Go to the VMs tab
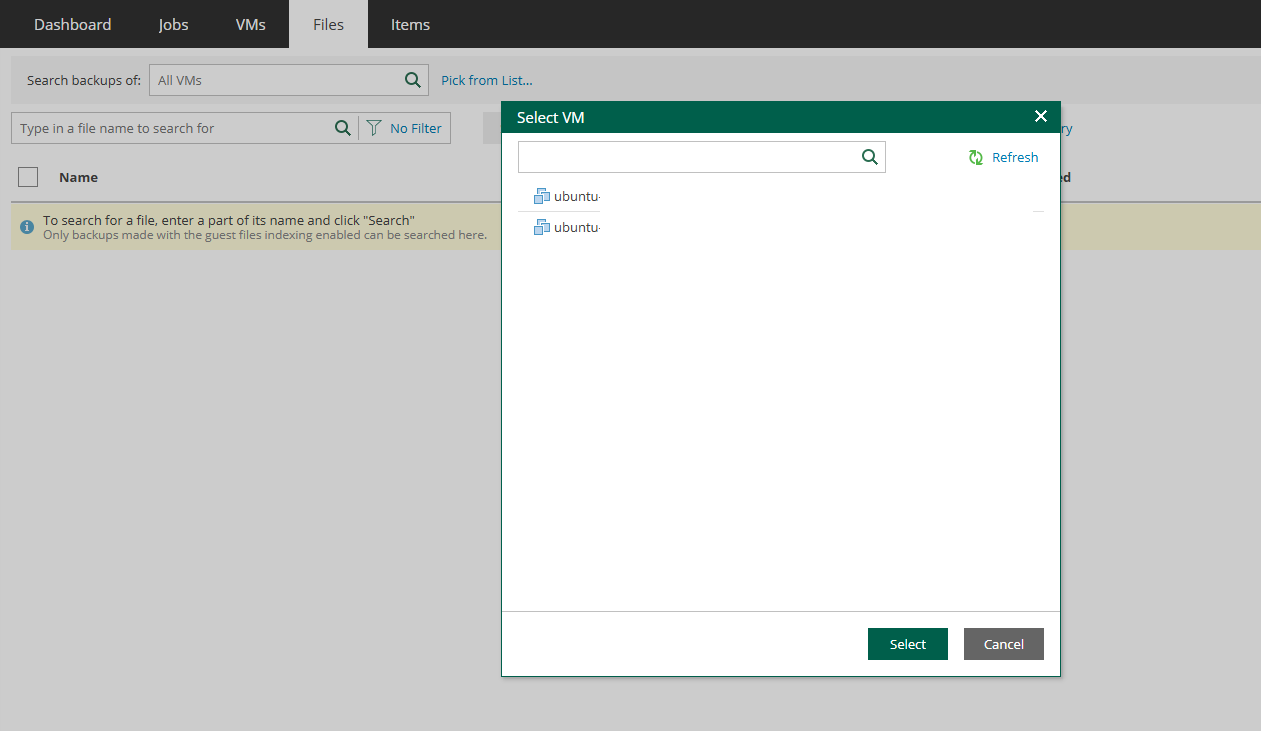The height and width of the screenshot is (731, 1261). coord(251,24)
